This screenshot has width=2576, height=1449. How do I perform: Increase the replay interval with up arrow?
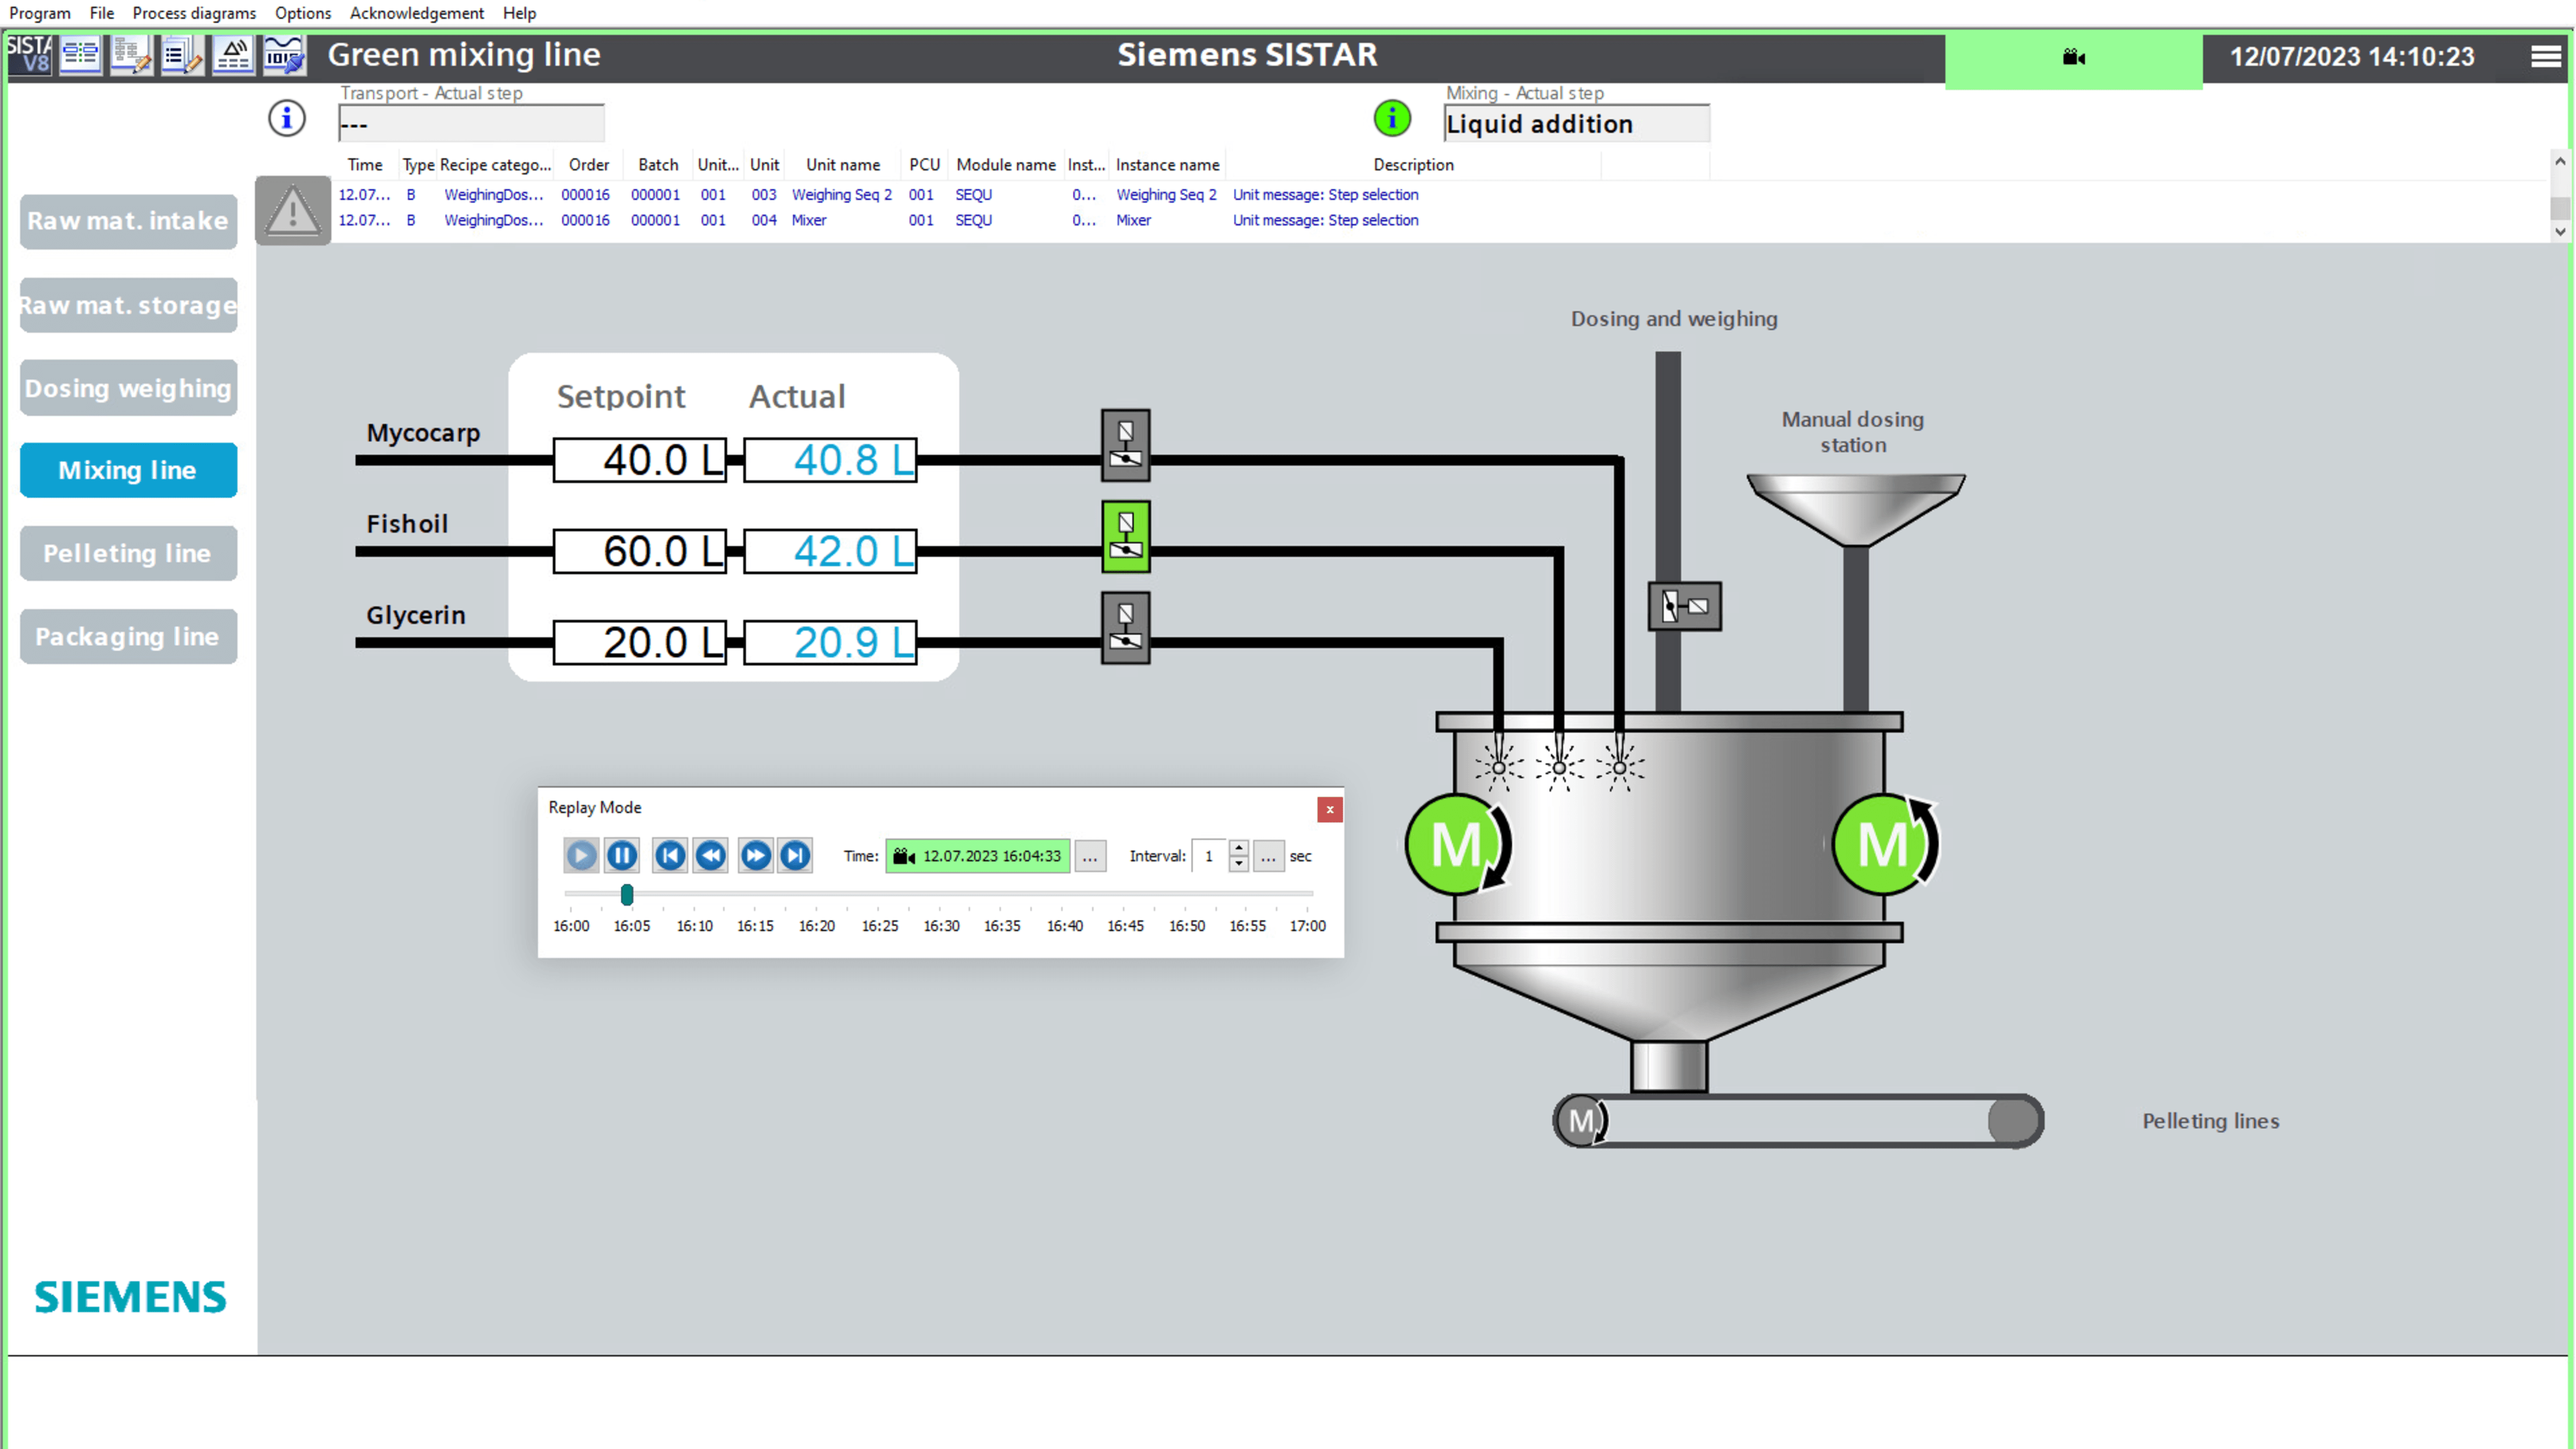point(1238,848)
